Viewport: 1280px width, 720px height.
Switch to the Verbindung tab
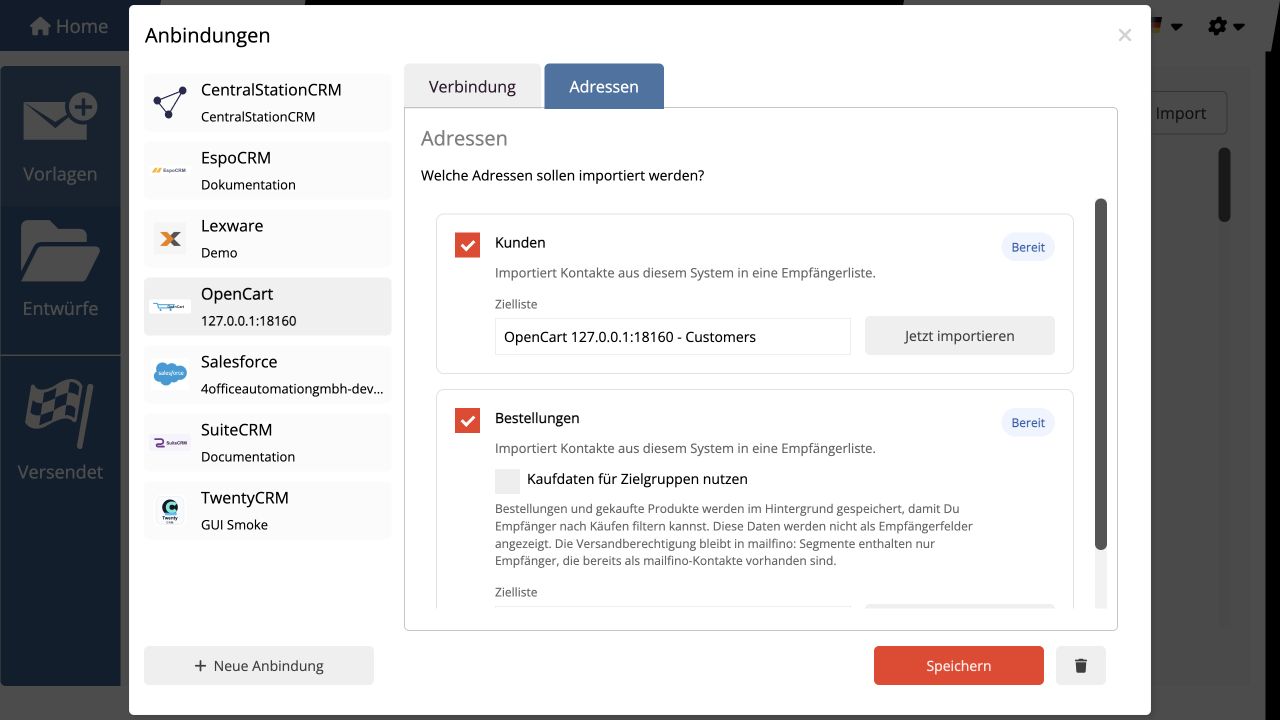[x=472, y=86]
